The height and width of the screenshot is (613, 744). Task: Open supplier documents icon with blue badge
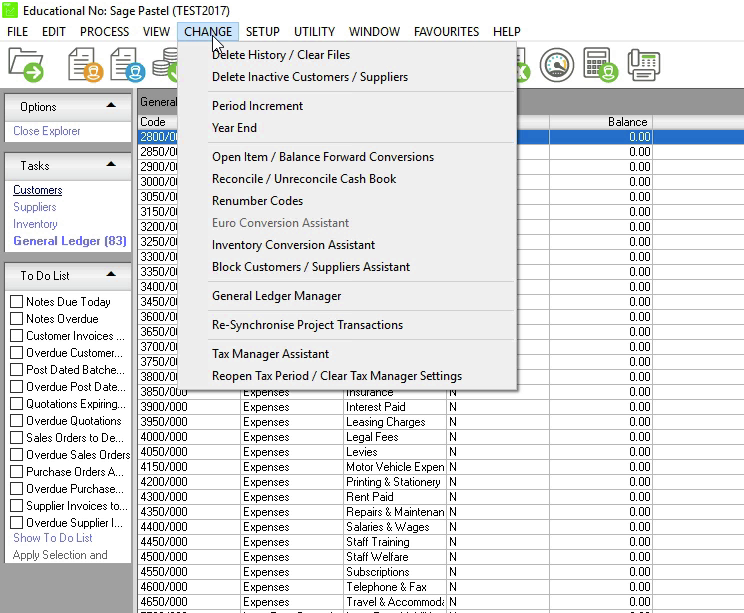coord(127,66)
